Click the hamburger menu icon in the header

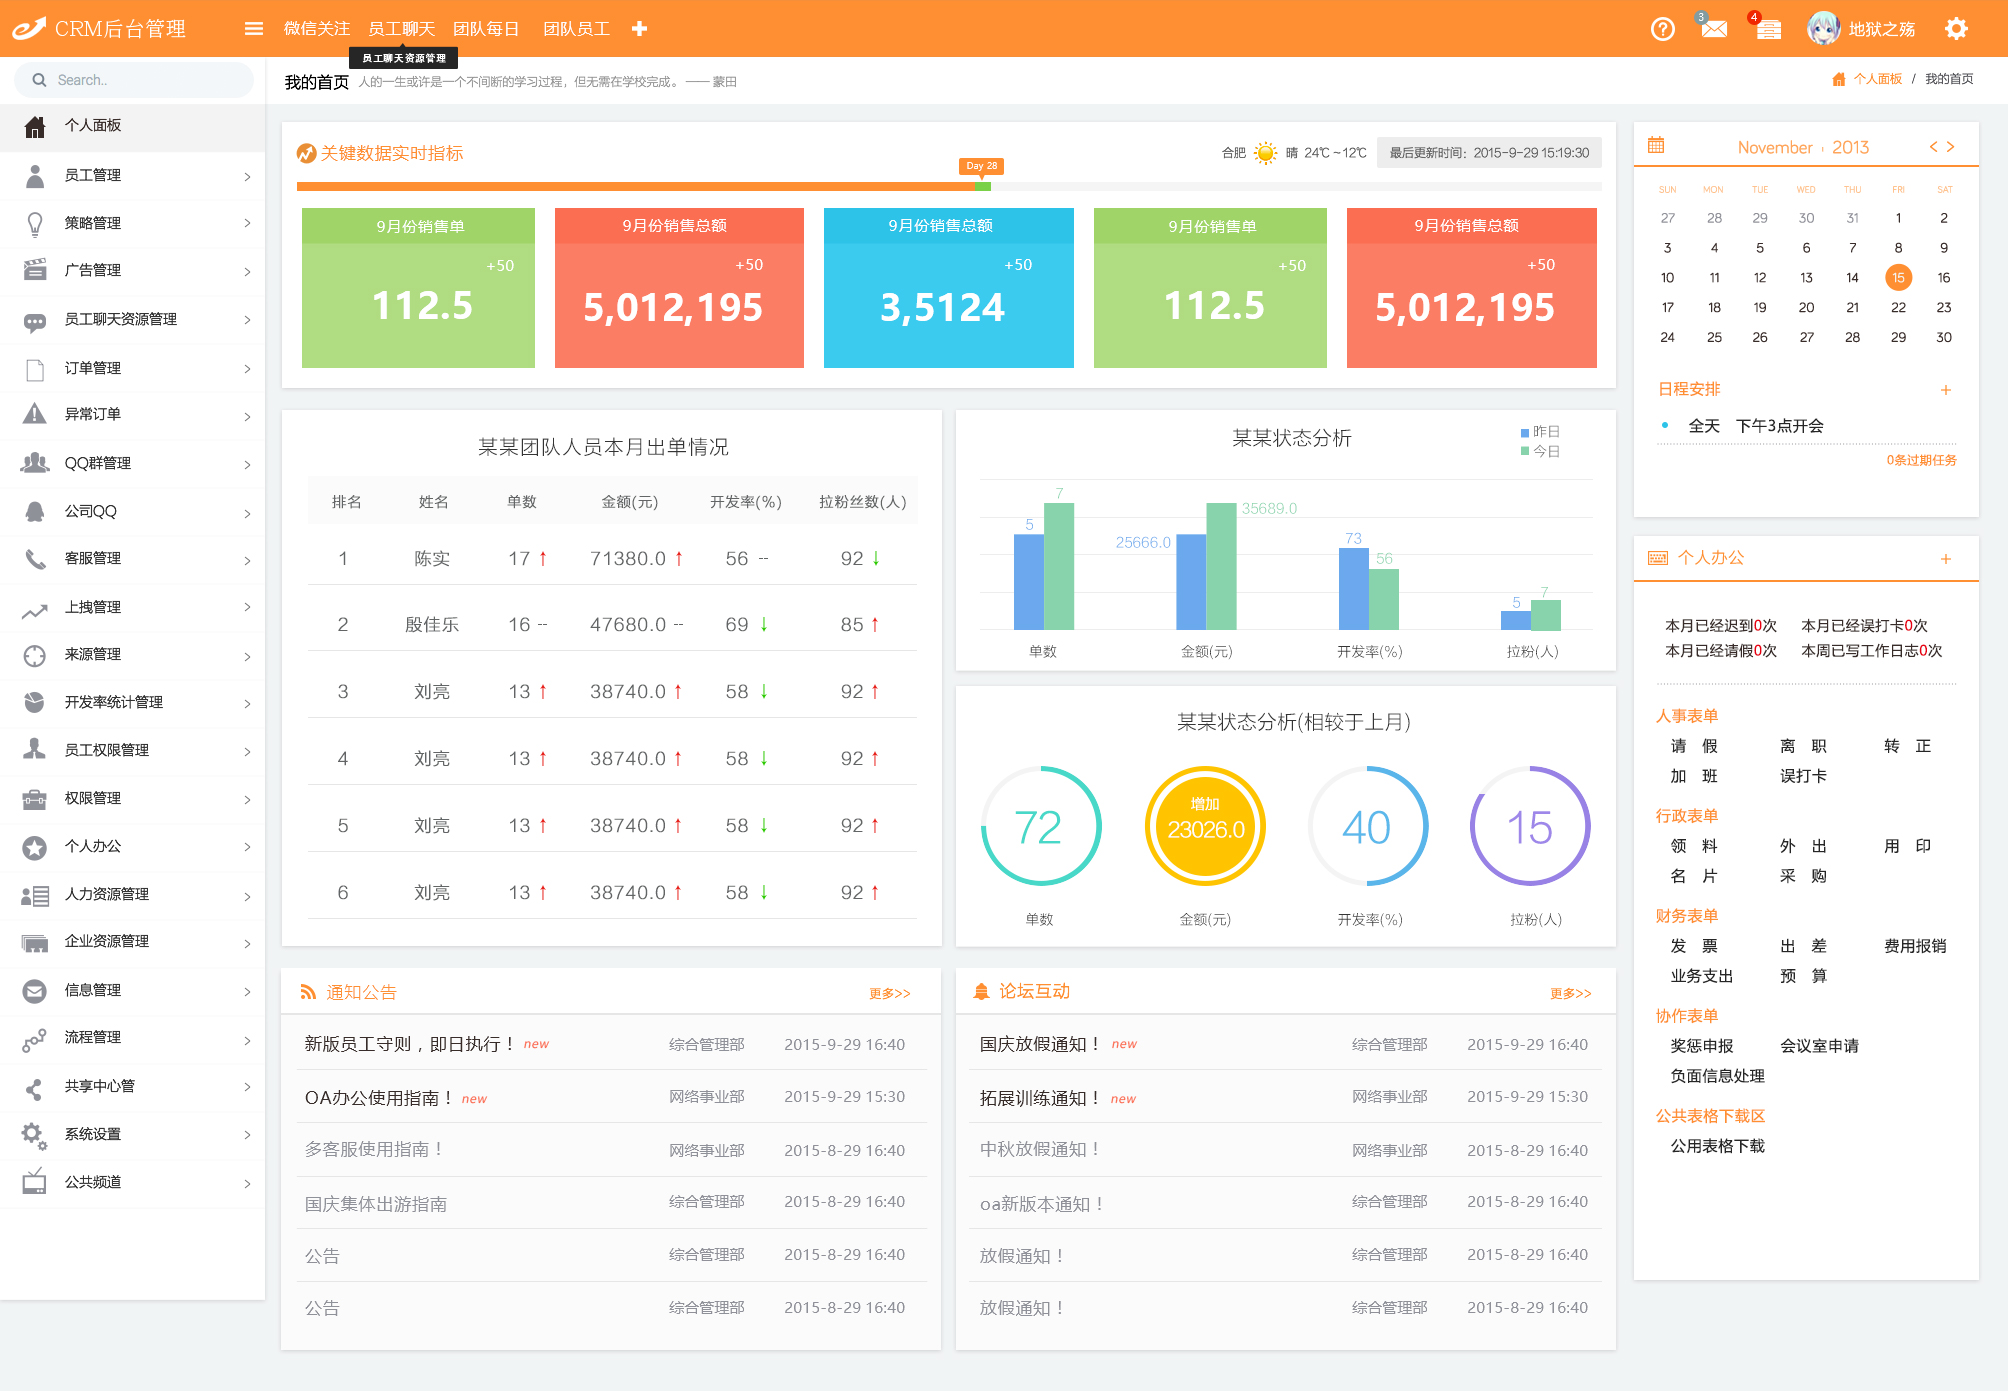click(254, 29)
